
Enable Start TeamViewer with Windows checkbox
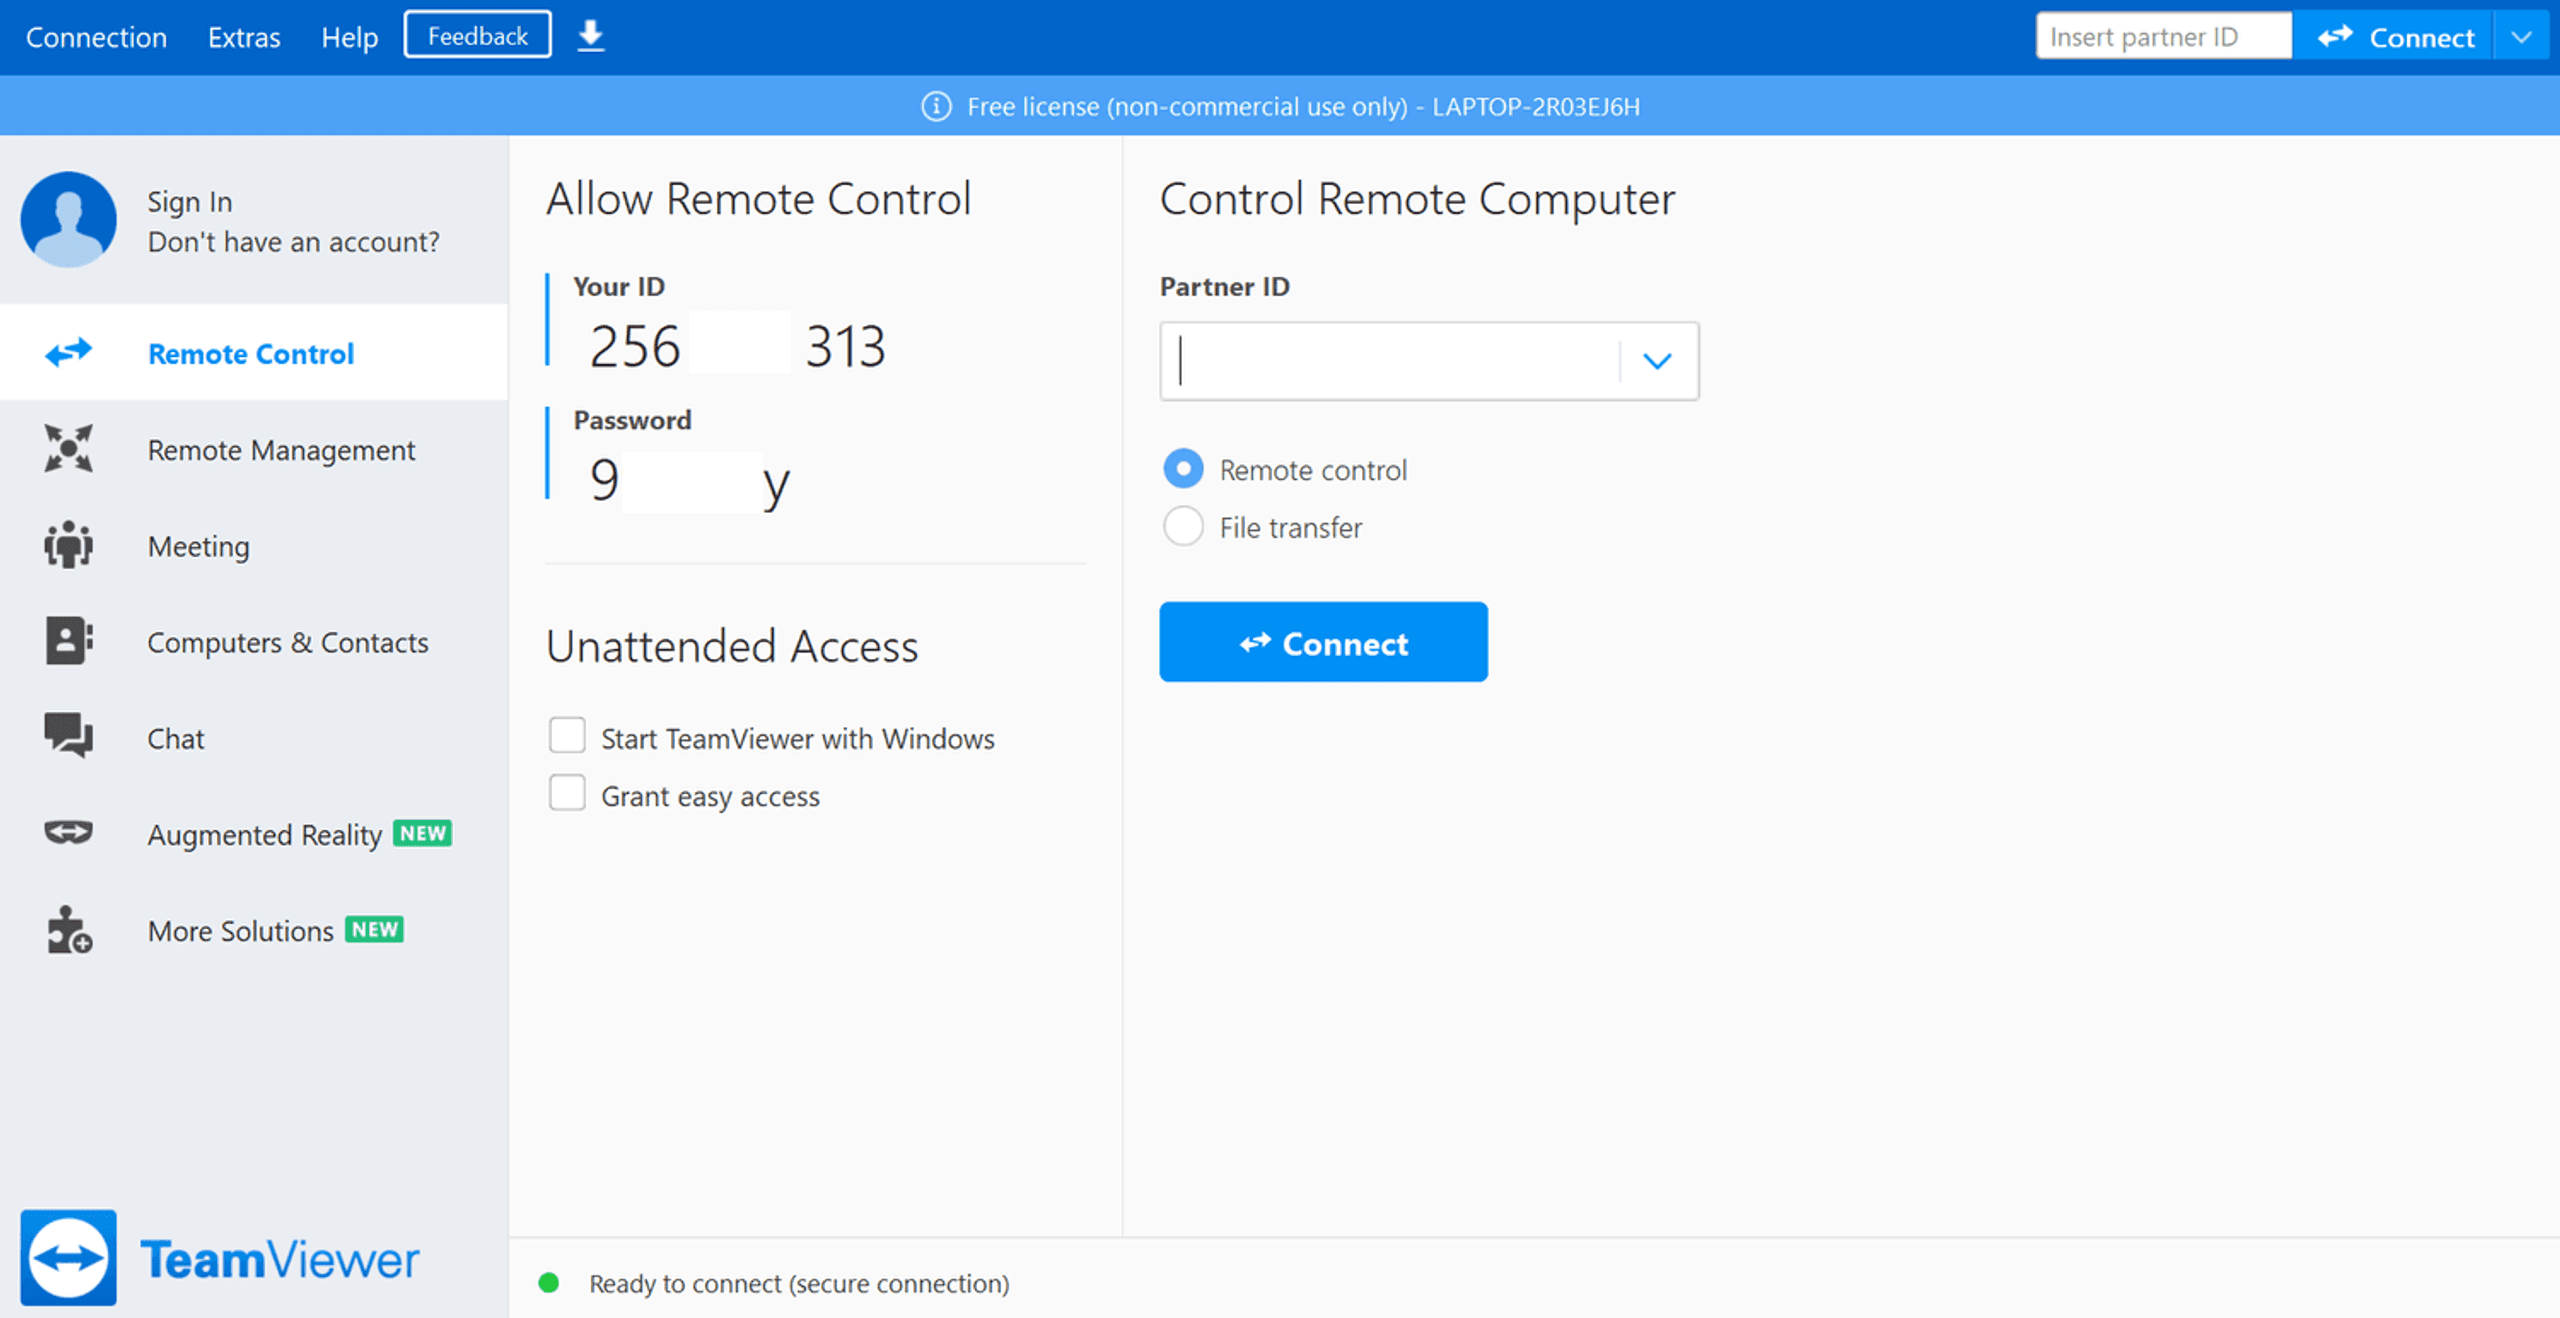click(x=566, y=736)
